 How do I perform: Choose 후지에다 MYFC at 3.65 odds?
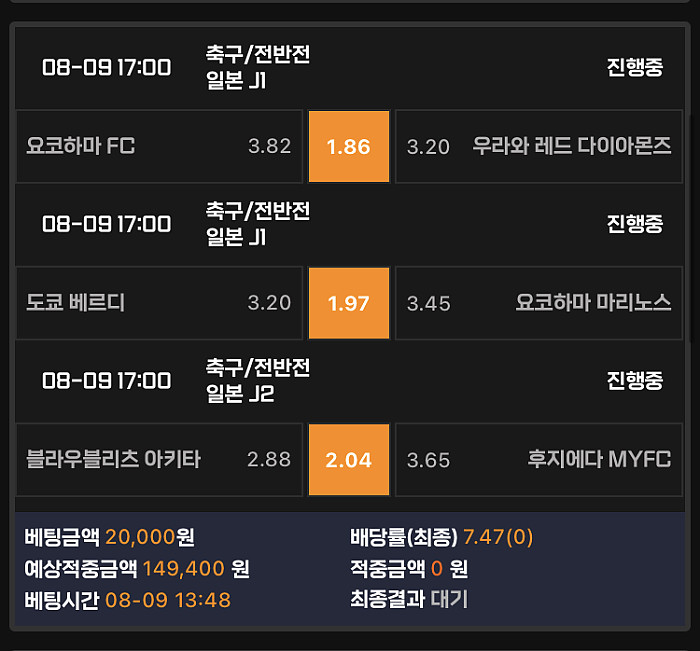(539, 460)
